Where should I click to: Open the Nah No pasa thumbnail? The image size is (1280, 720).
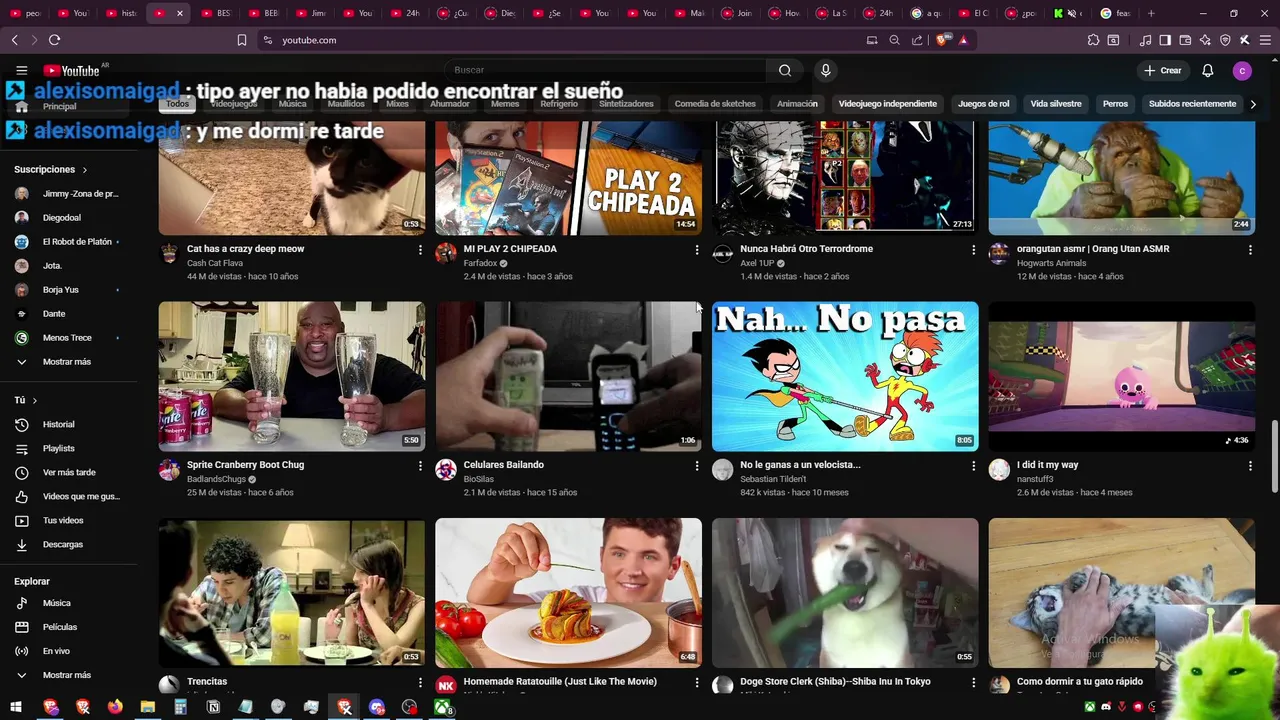click(x=845, y=376)
